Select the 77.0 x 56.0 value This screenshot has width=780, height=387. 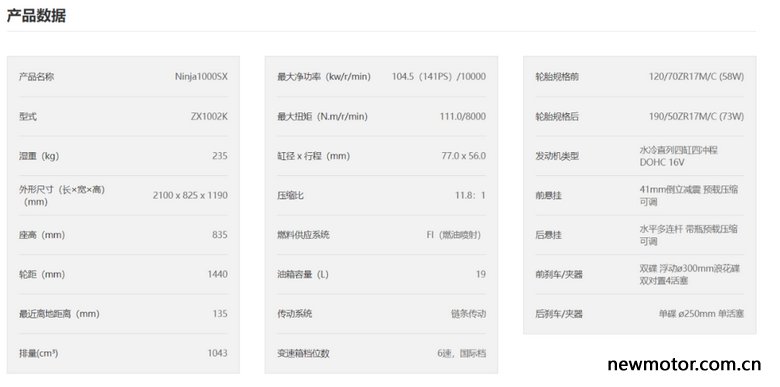click(464, 156)
